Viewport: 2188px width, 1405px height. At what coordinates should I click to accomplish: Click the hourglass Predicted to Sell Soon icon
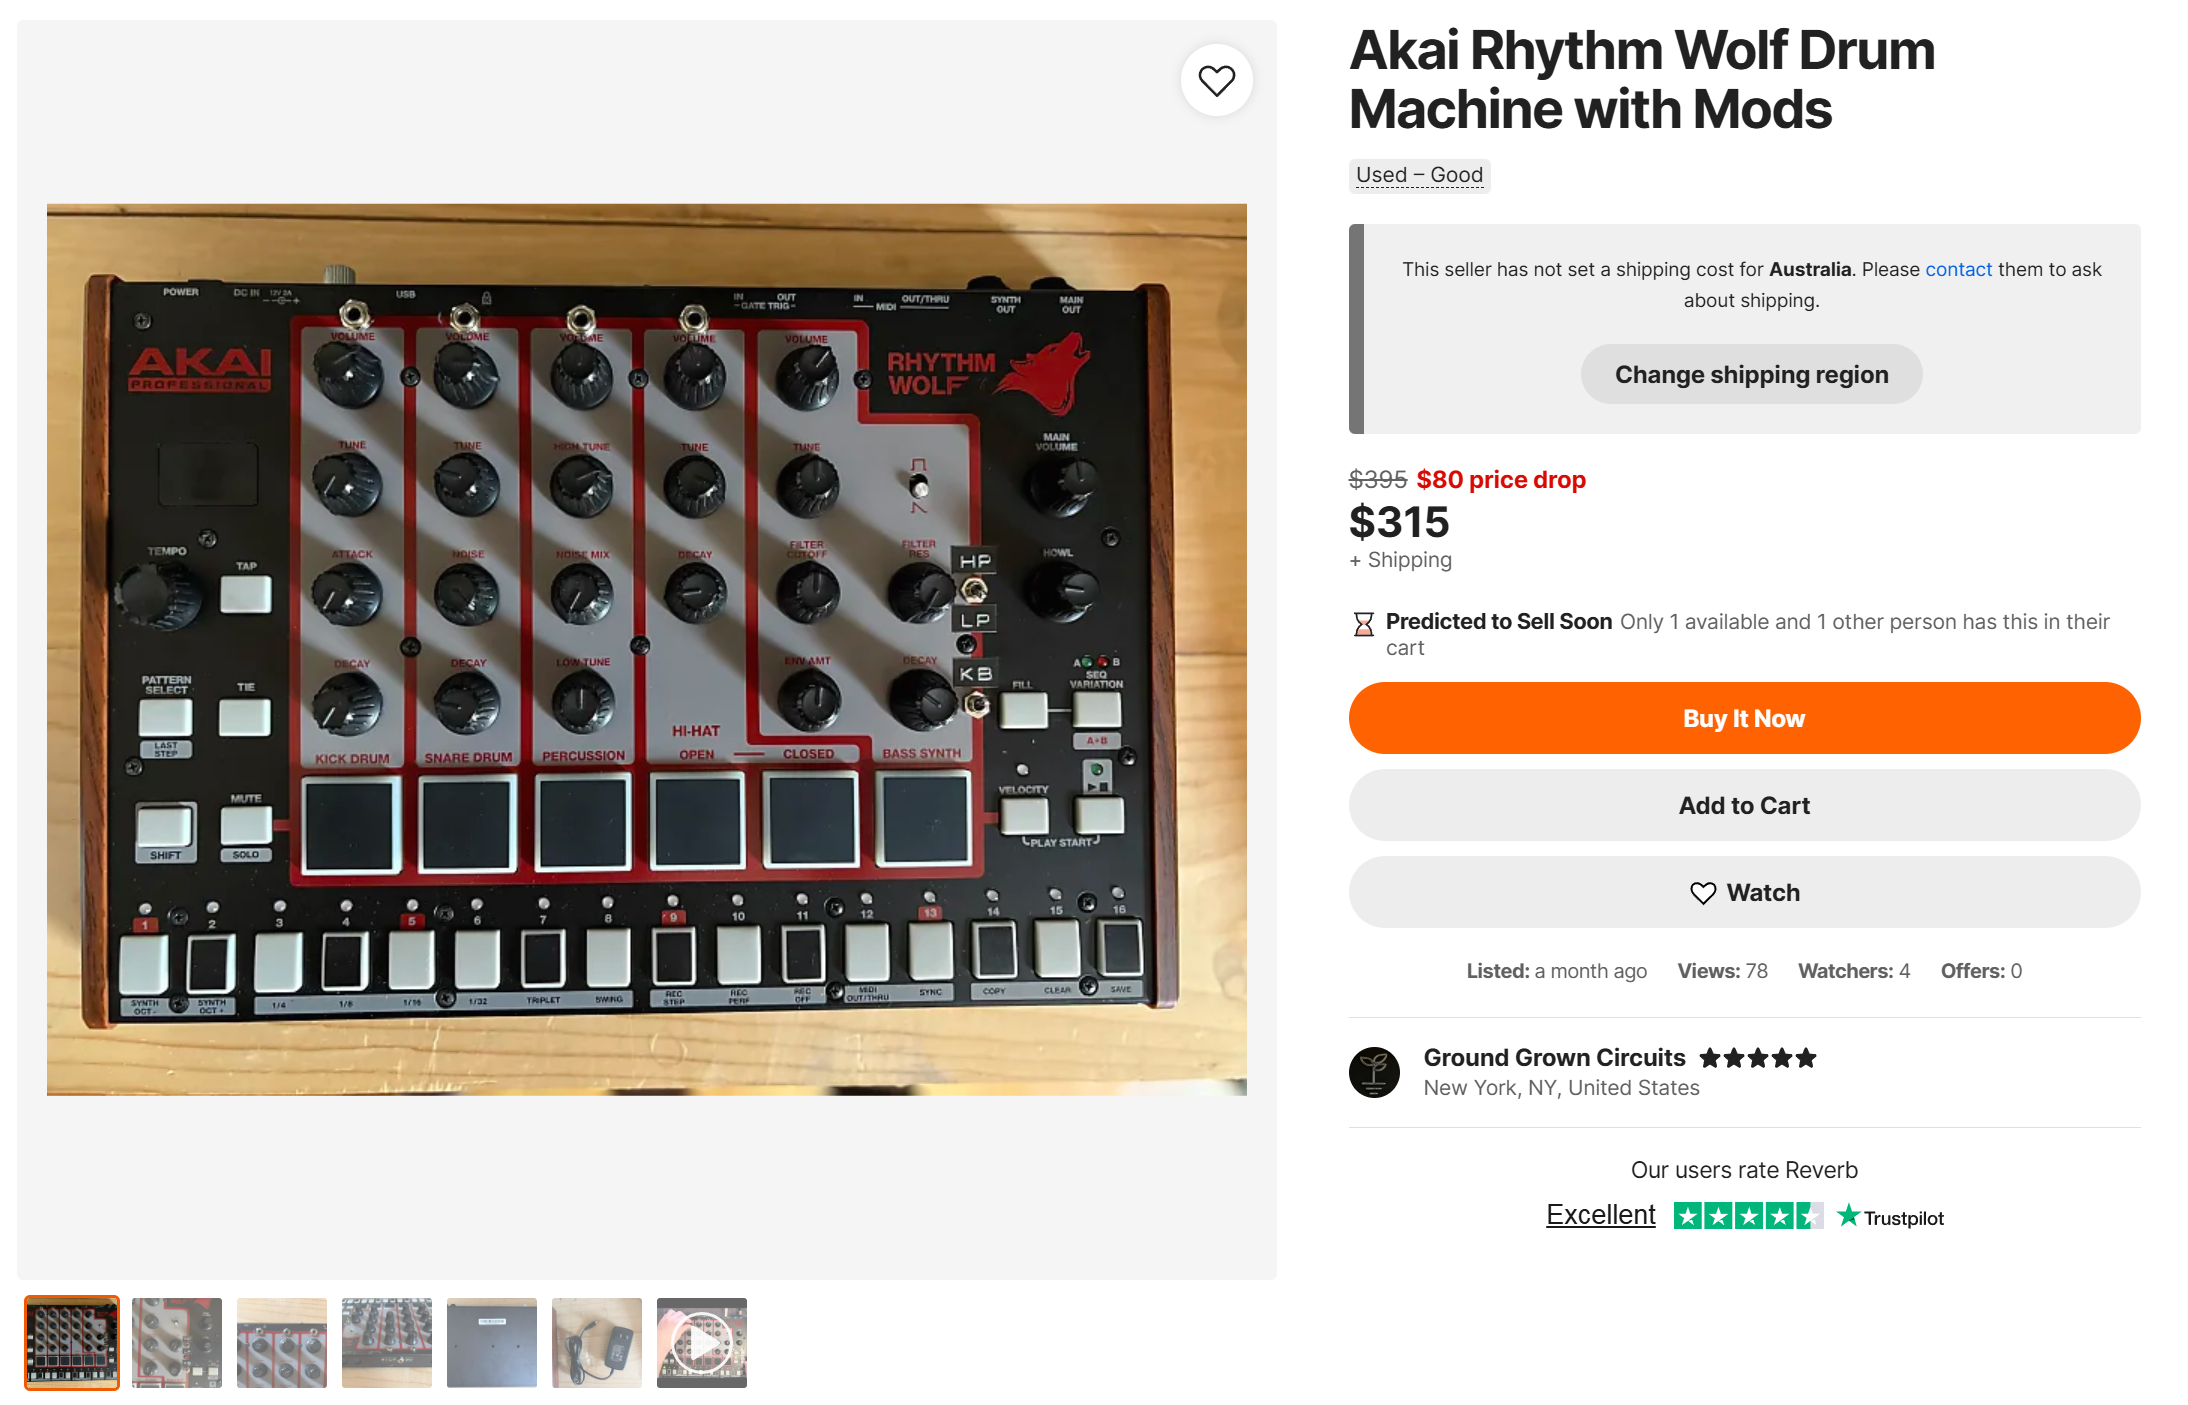(x=1363, y=625)
